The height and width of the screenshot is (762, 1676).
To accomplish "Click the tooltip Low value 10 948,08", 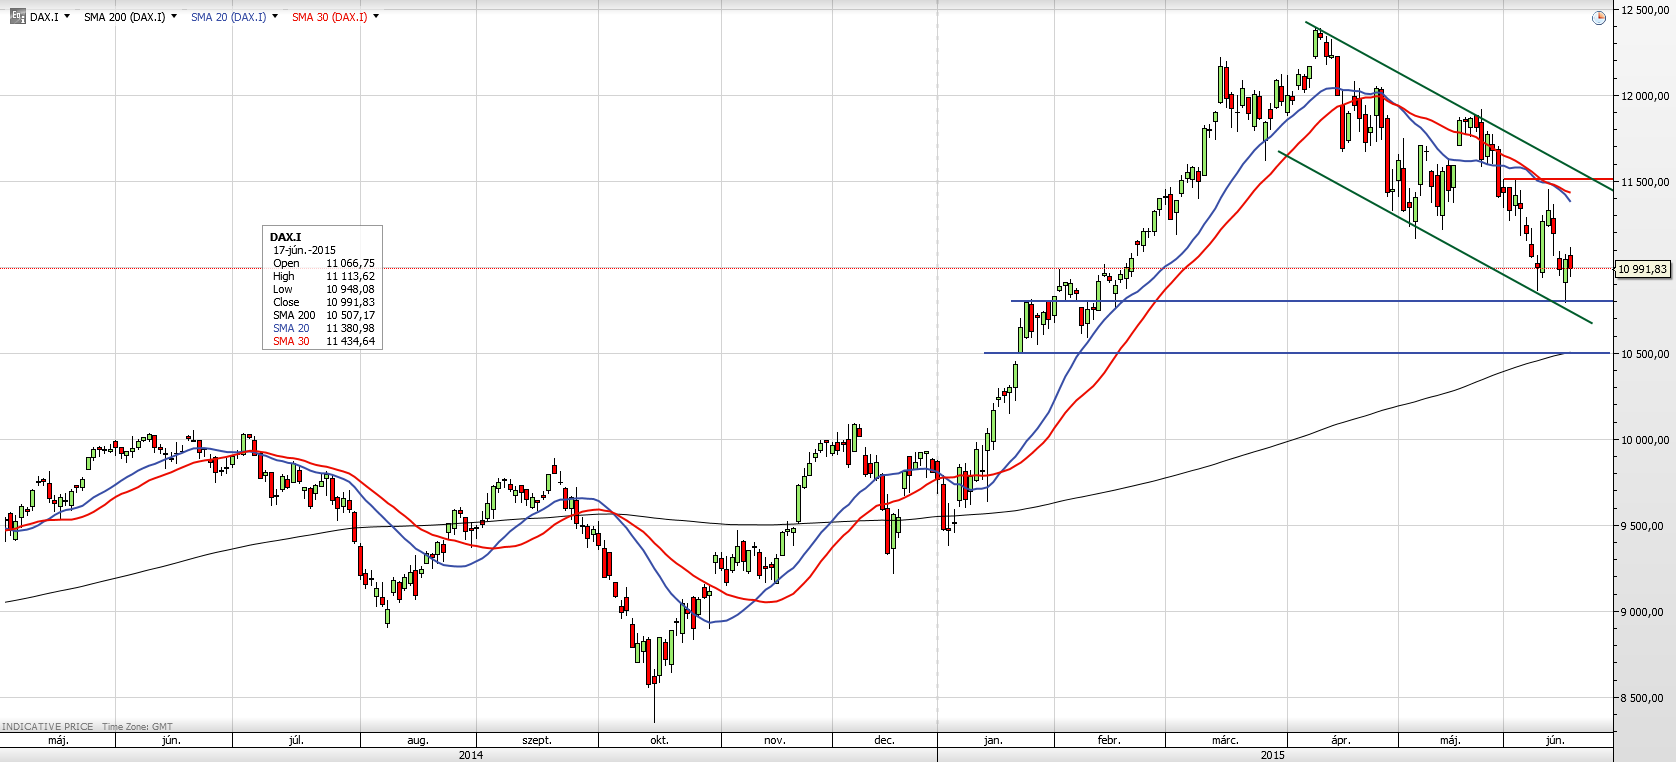I will [x=350, y=289].
